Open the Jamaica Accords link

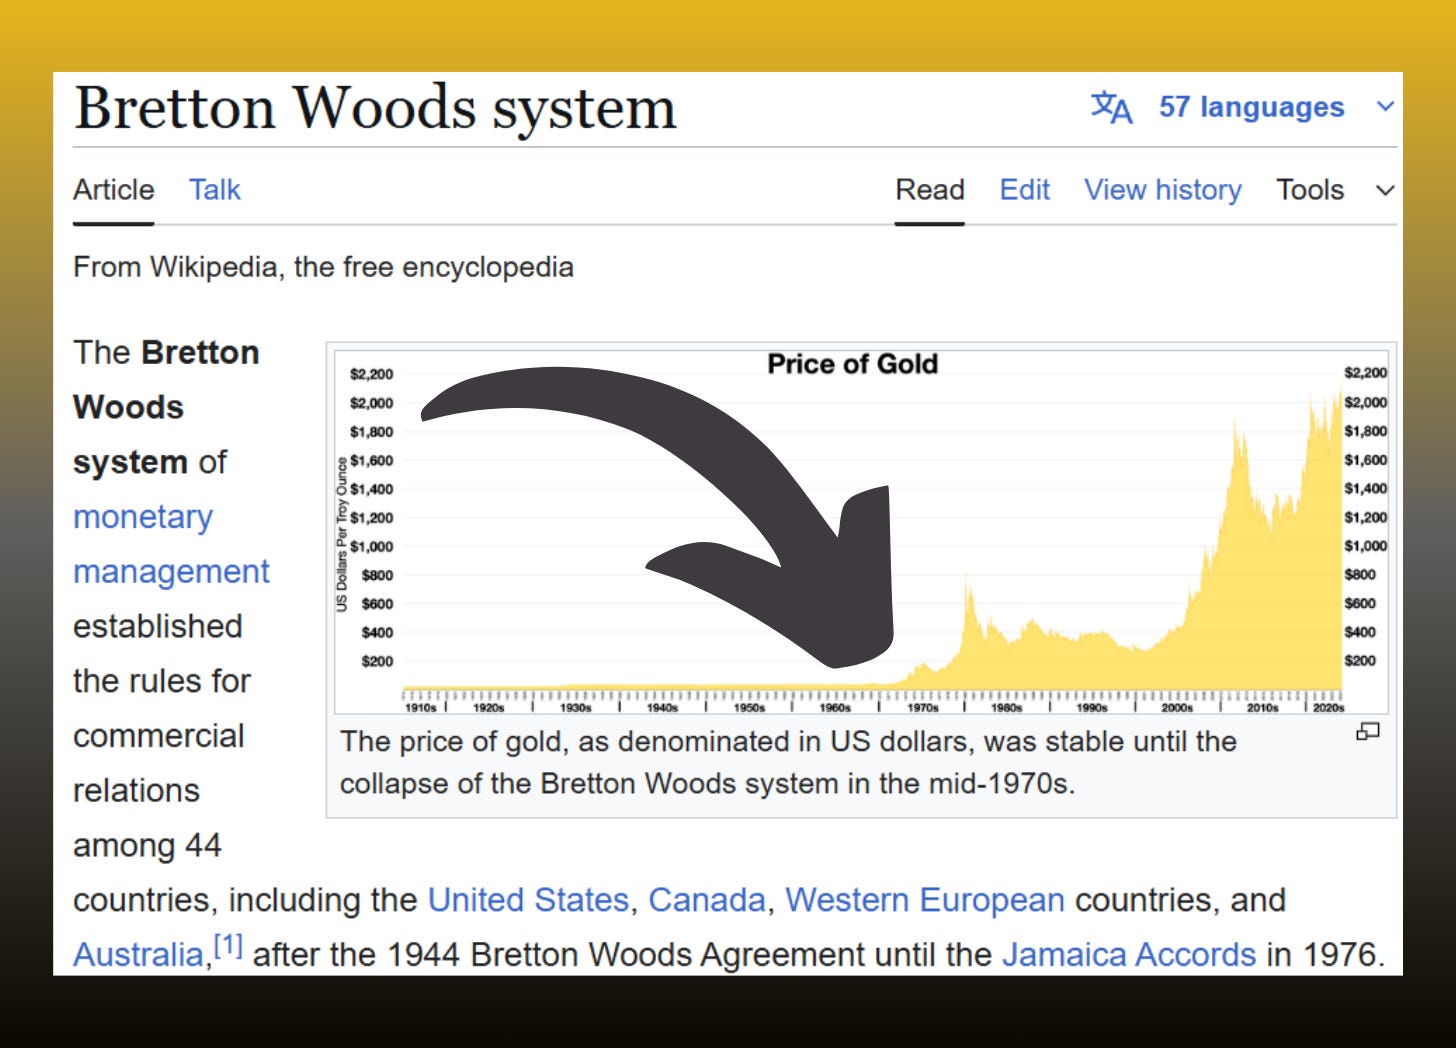[x=1129, y=955]
